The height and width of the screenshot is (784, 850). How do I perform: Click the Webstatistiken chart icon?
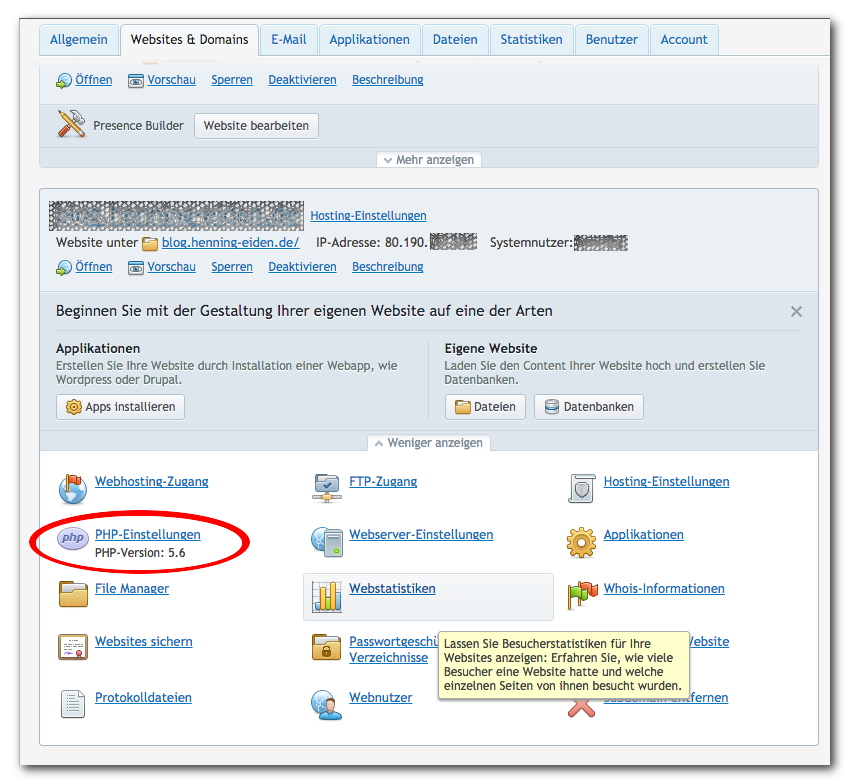click(327, 595)
